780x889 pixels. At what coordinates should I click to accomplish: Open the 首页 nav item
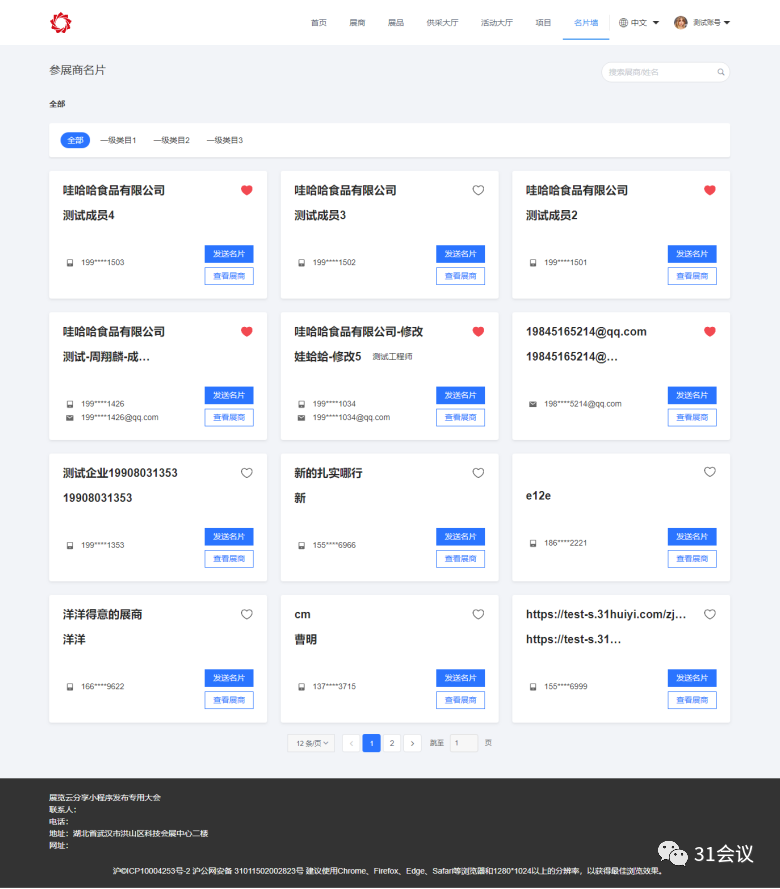pyautogui.click(x=319, y=23)
